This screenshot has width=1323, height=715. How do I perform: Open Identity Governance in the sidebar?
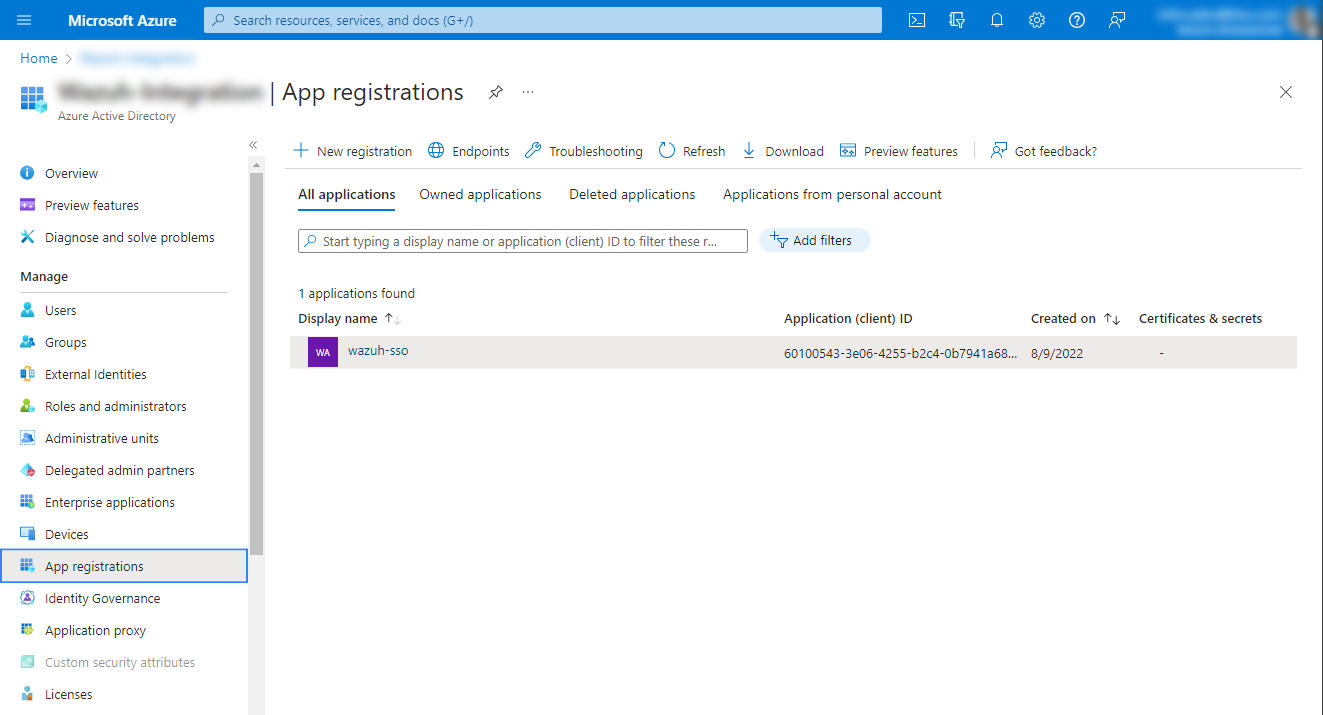tap(102, 598)
